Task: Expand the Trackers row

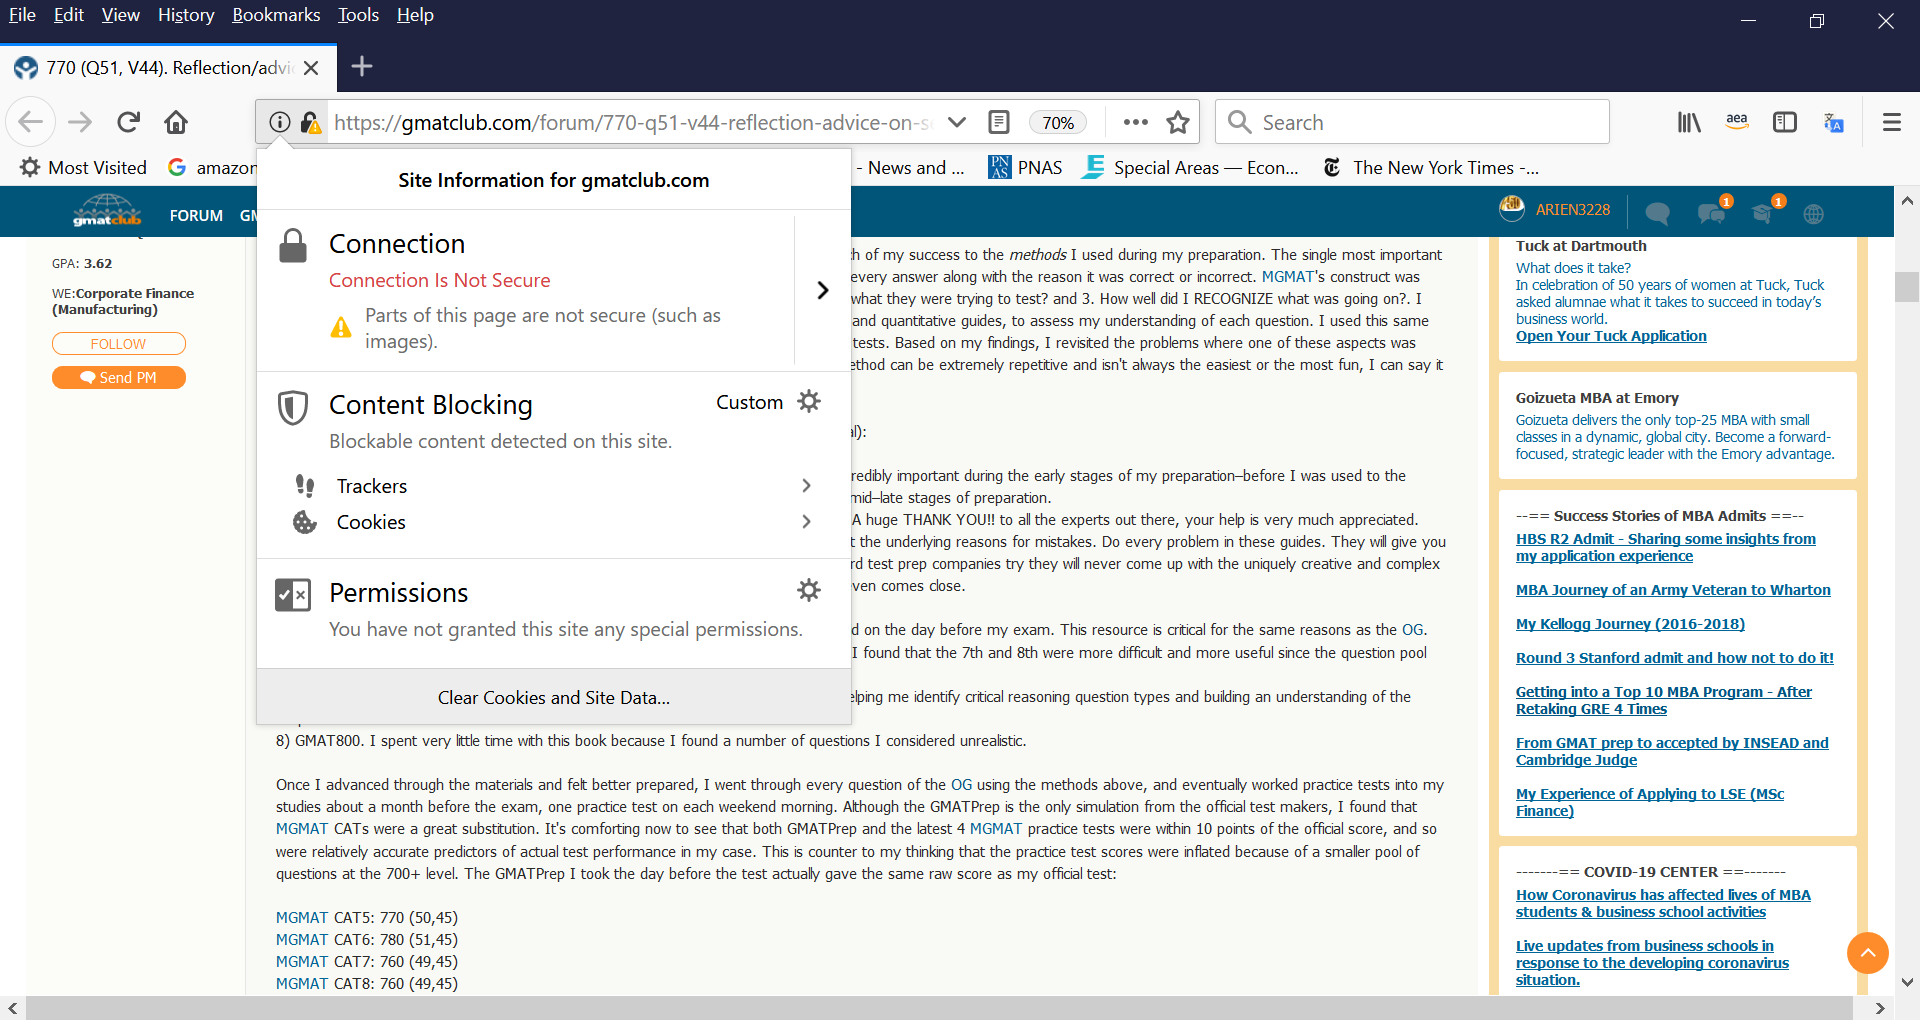Action: [x=554, y=486]
